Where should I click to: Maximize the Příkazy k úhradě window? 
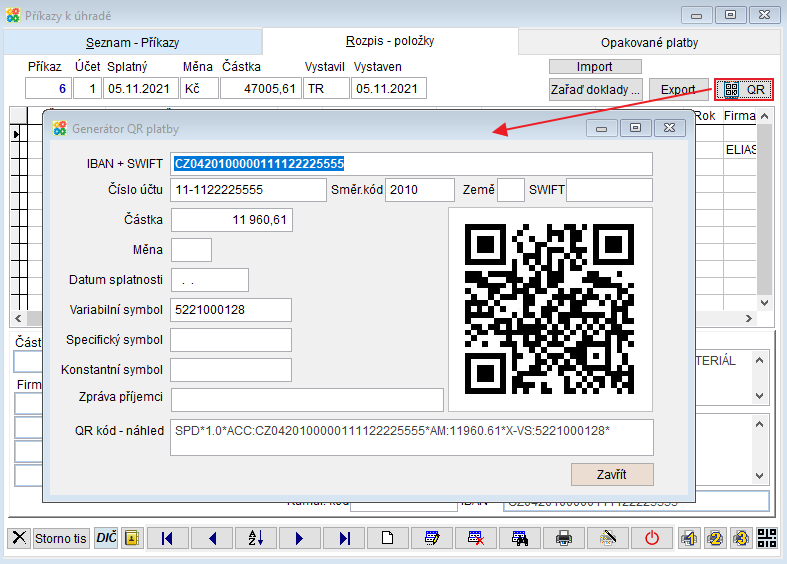point(730,15)
